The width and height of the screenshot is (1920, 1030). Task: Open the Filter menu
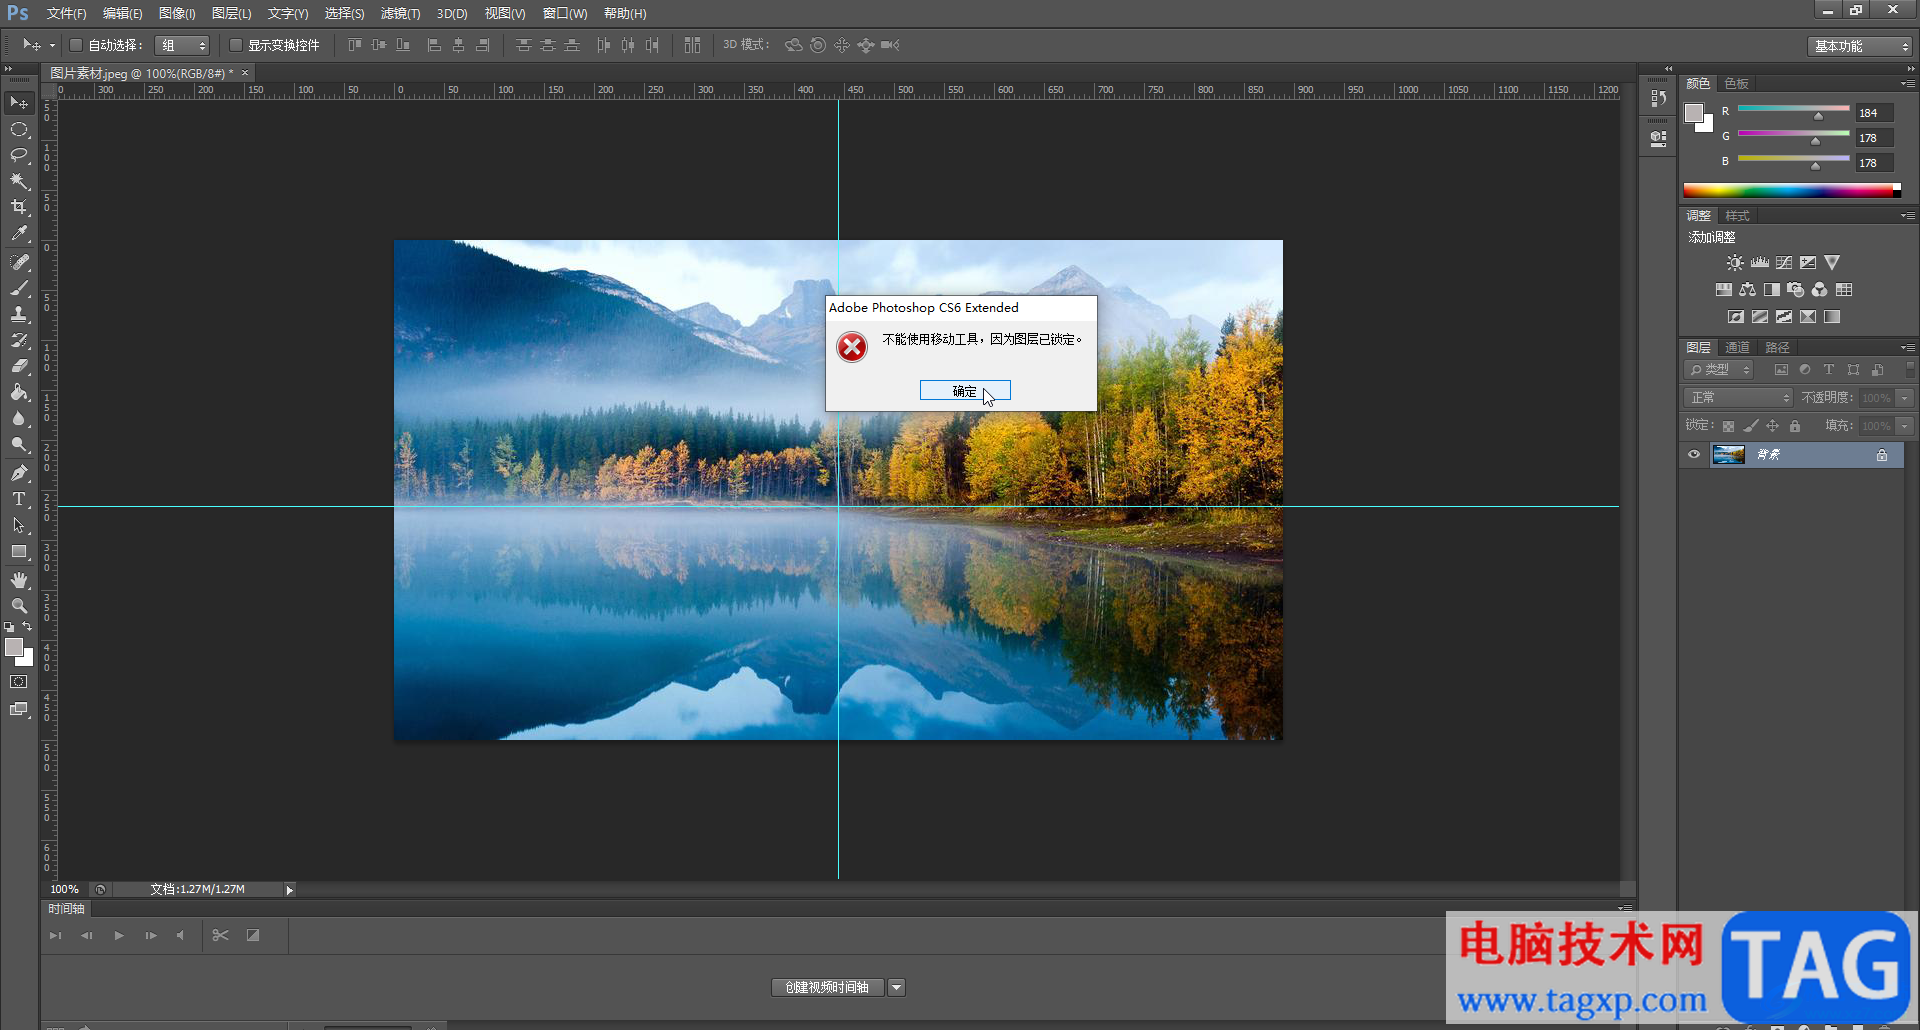tap(400, 13)
